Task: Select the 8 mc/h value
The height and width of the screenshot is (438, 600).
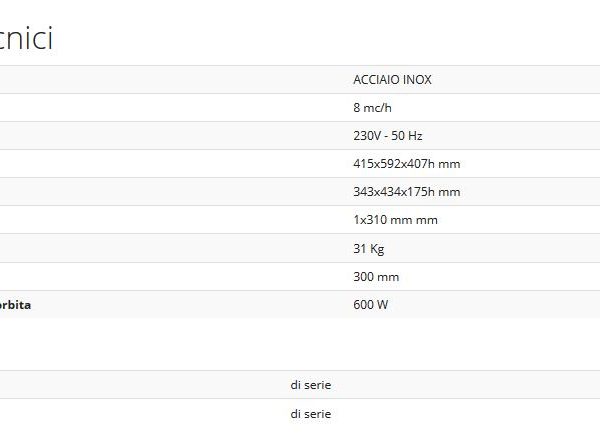Action: point(372,107)
